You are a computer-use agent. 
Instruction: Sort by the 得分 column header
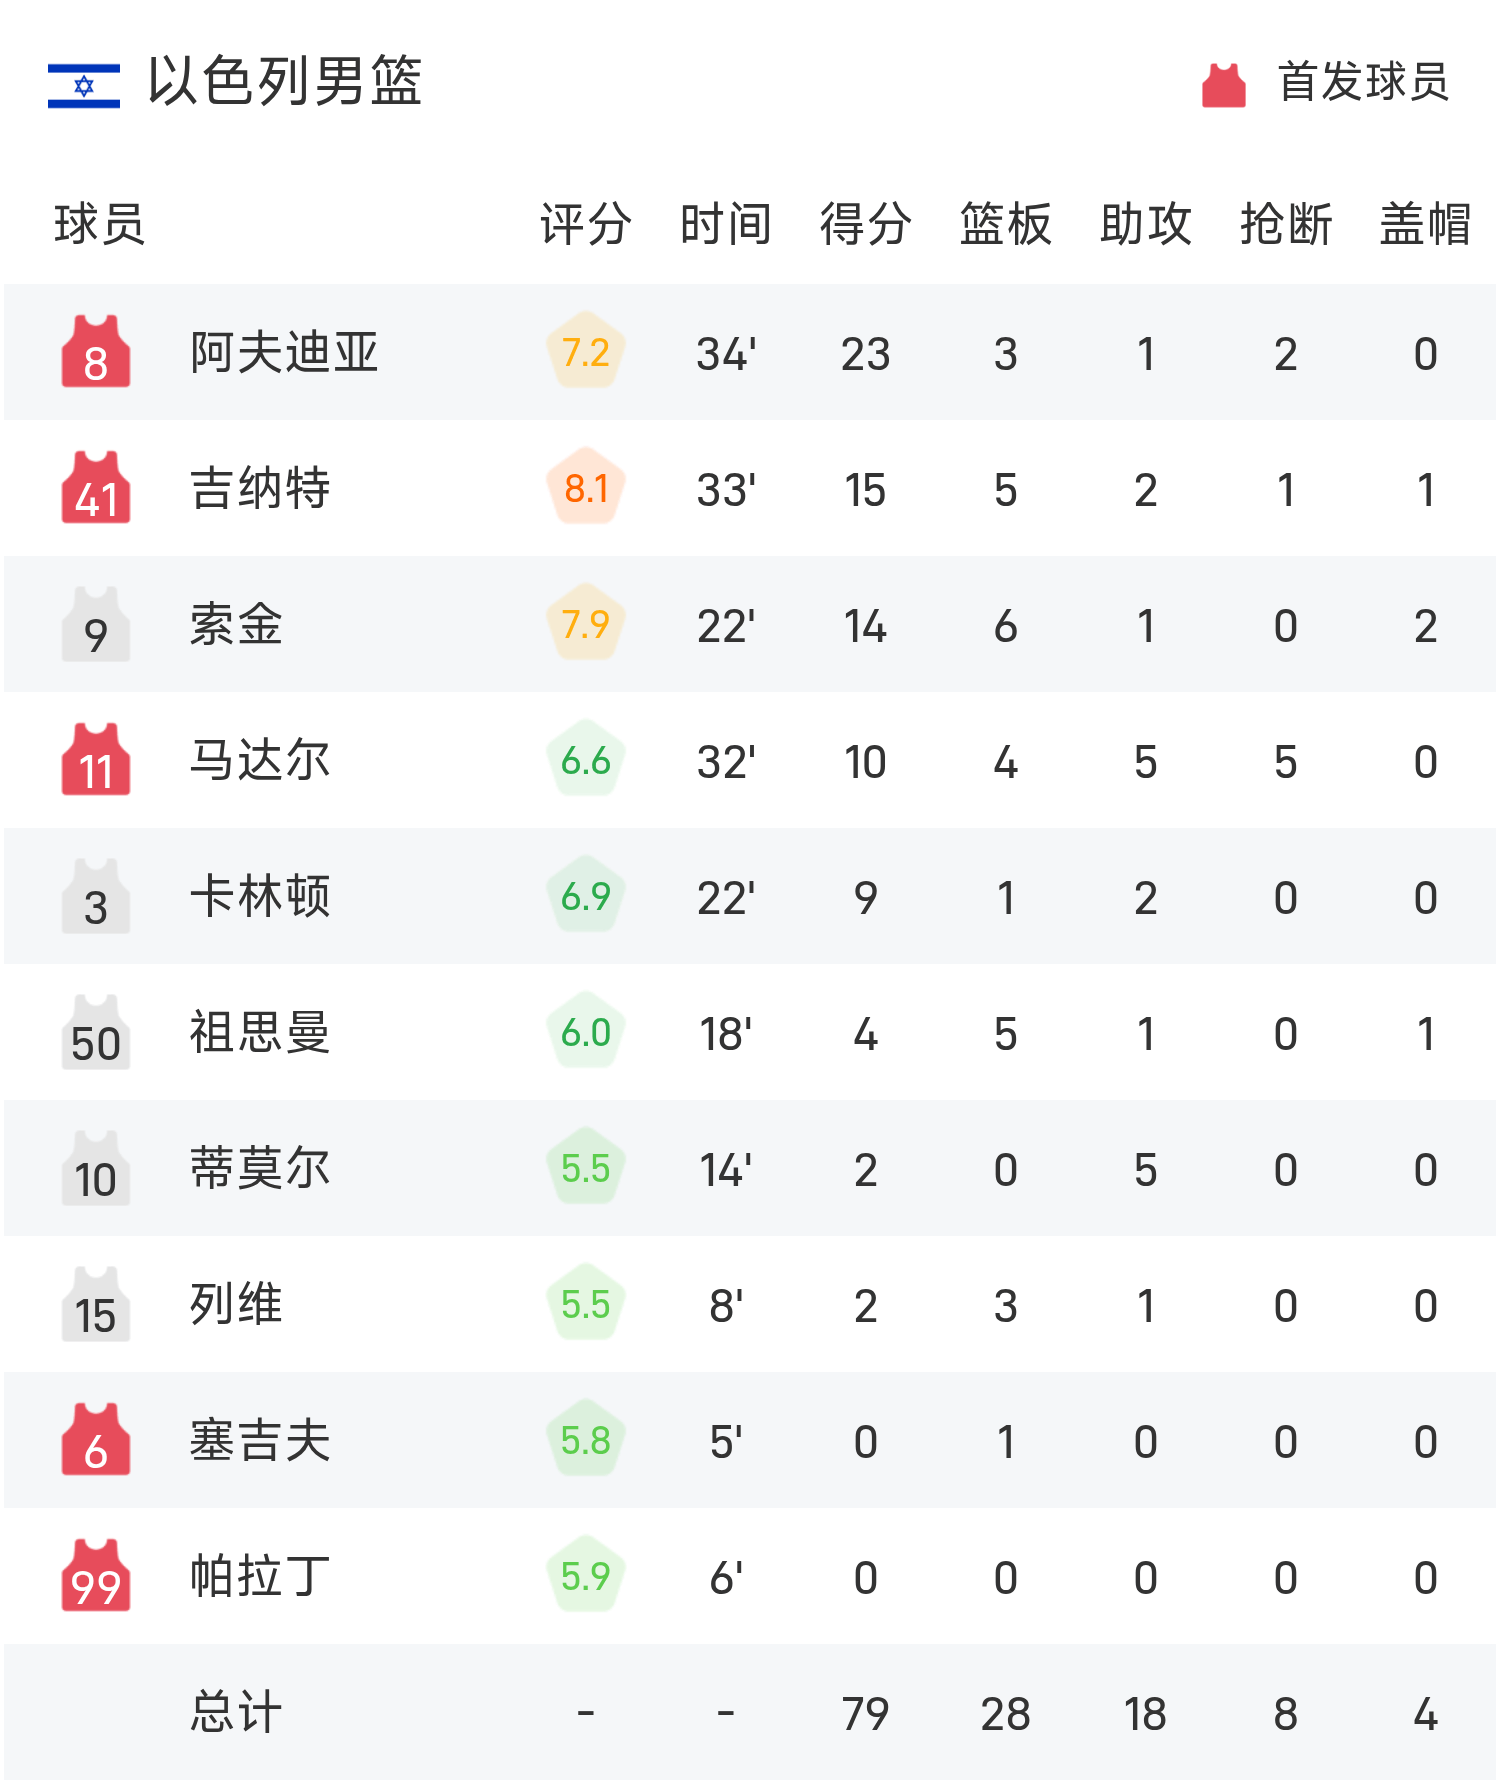point(865,224)
